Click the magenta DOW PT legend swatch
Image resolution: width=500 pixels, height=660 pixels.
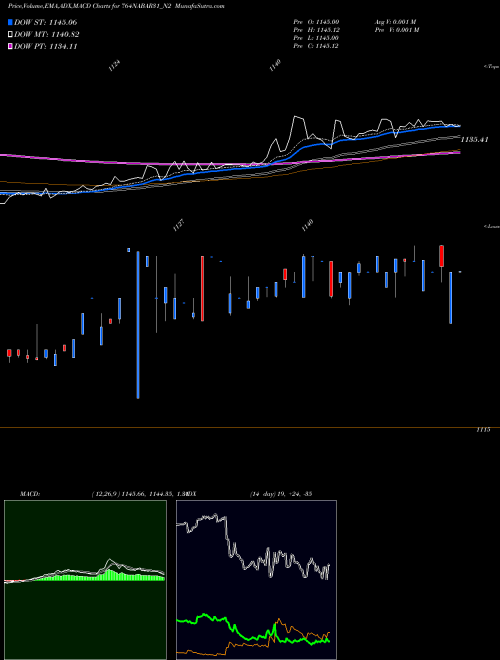pos(10,46)
